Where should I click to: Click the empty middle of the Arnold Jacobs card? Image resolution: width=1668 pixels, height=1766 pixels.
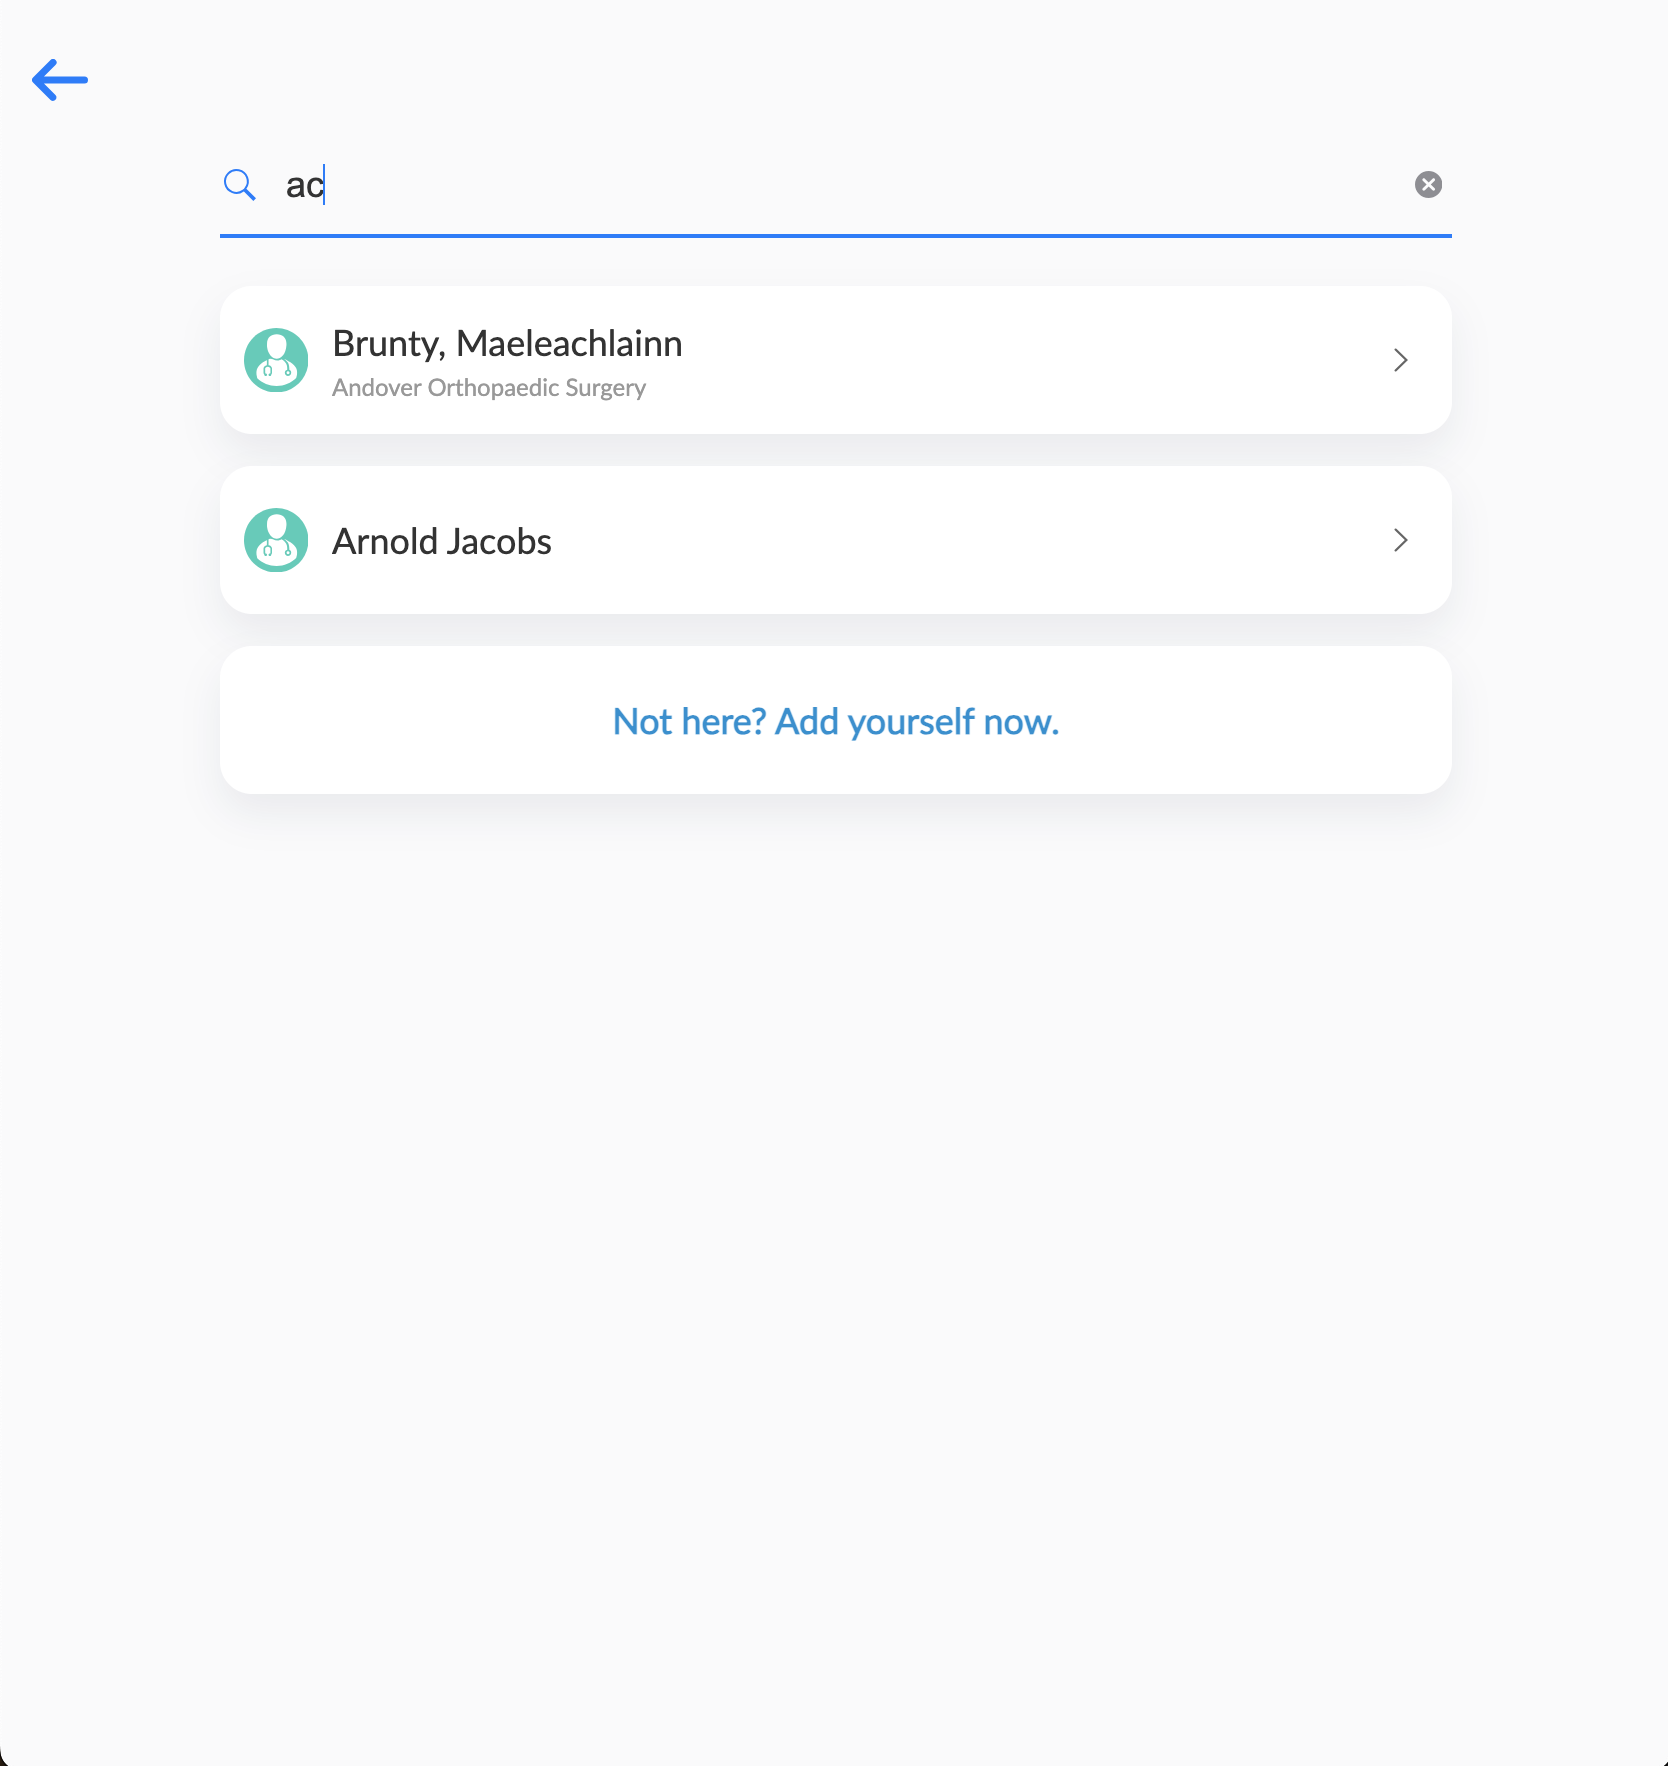[950, 540]
